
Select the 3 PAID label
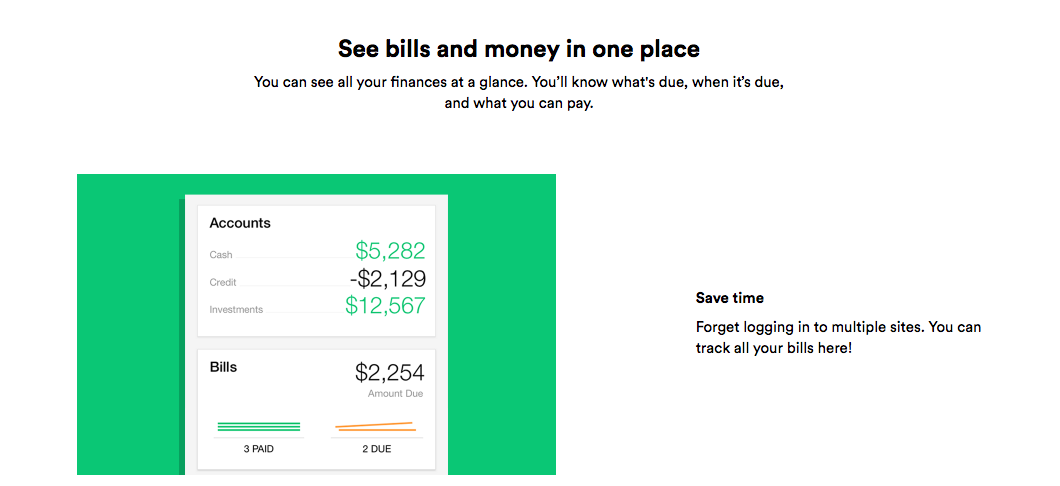[x=259, y=449]
